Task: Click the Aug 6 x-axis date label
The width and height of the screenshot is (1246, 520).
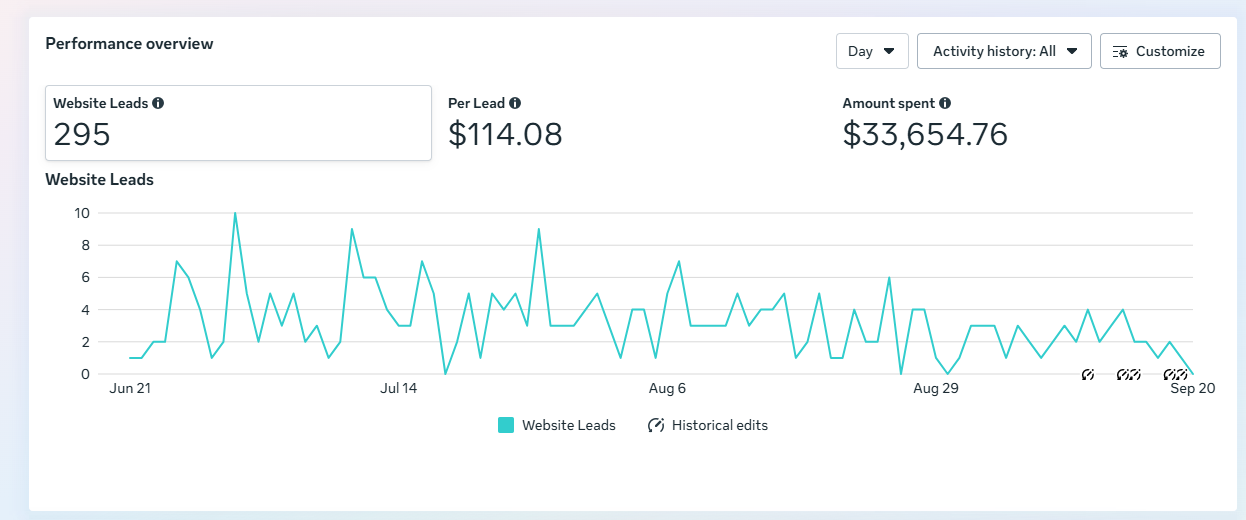Action: click(667, 389)
